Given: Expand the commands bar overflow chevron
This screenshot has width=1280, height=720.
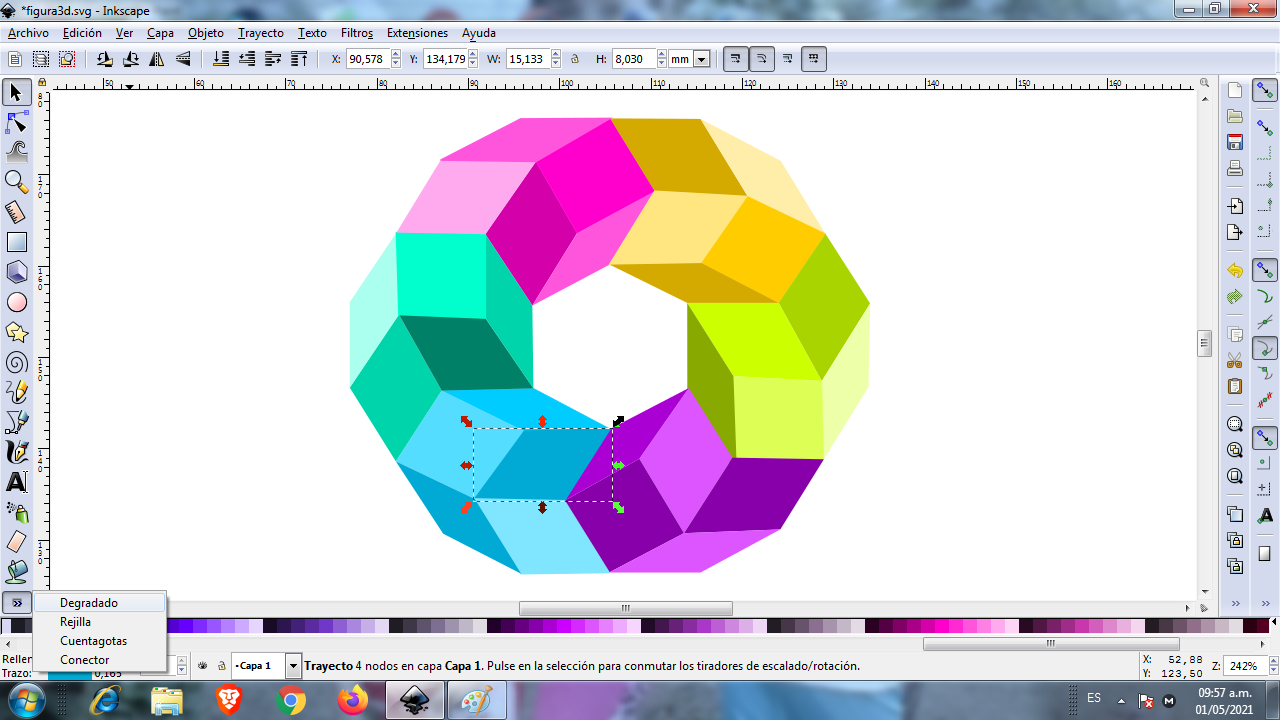Looking at the screenshot, I should [x=1235, y=604].
